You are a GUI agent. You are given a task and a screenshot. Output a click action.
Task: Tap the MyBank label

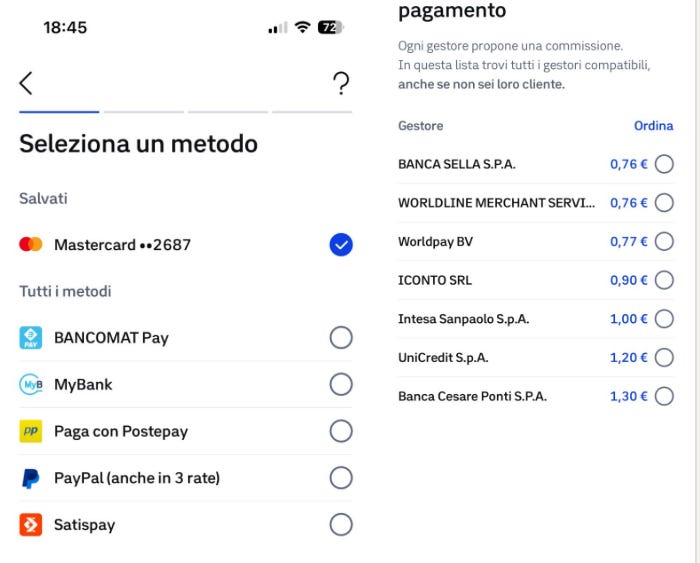pos(83,384)
